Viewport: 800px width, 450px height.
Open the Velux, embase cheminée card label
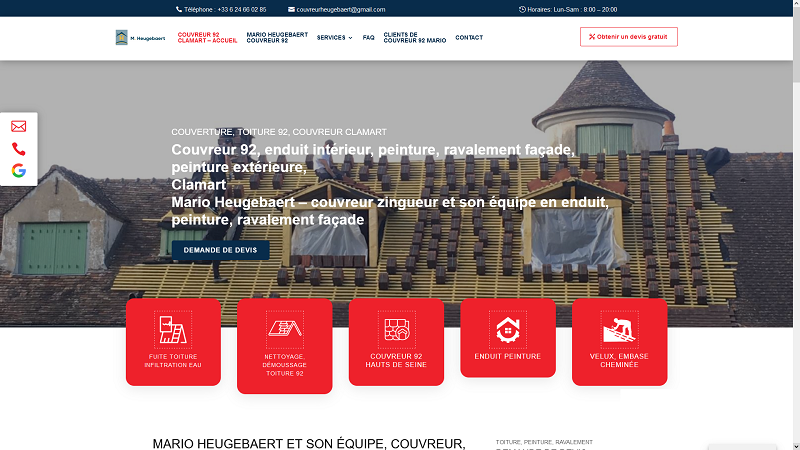click(x=619, y=360)
